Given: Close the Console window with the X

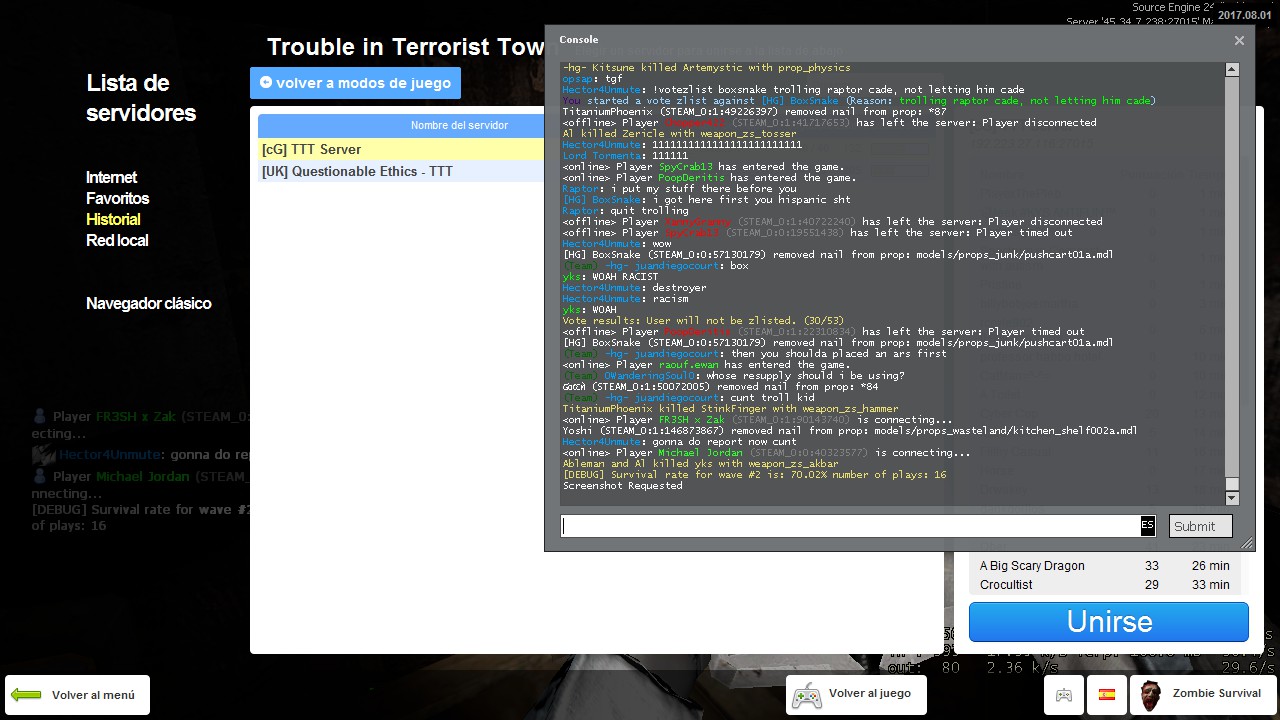Looking at the screenshot, I should click(1239, 41).
